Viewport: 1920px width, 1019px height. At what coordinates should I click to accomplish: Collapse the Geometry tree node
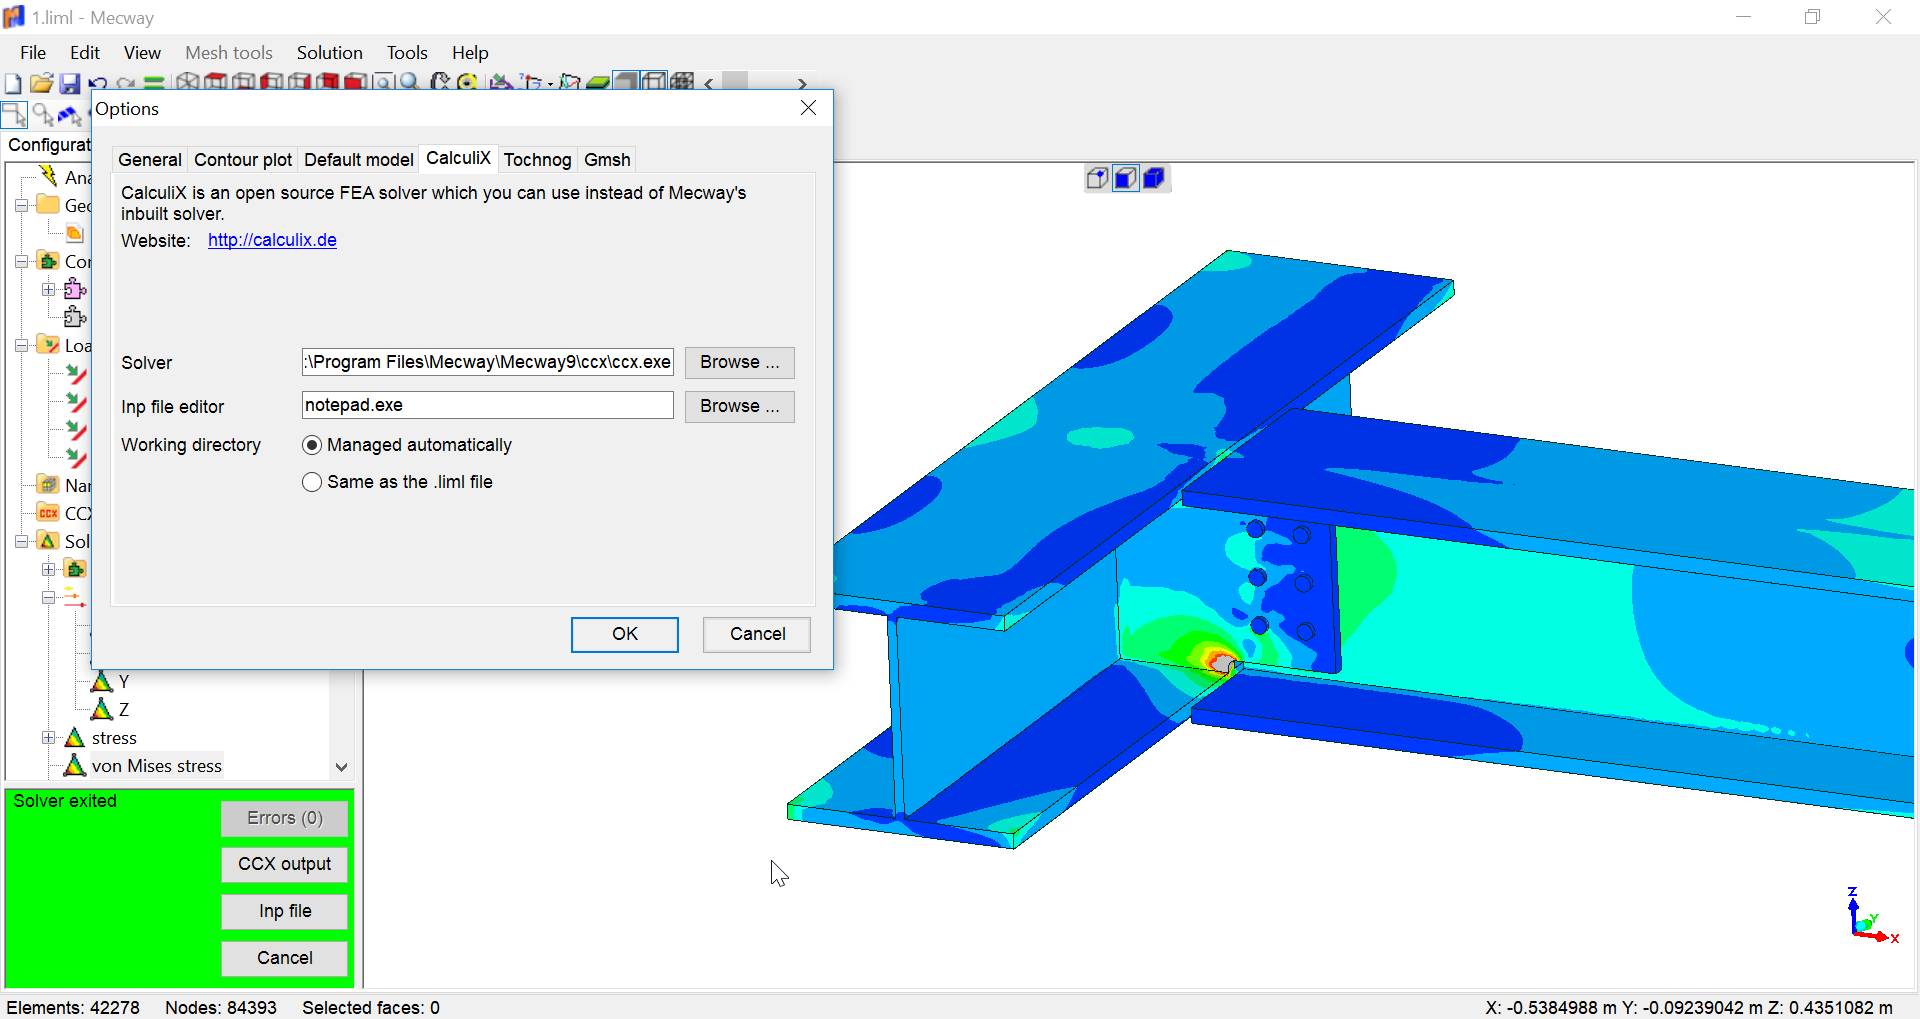(x=21, y=205)
